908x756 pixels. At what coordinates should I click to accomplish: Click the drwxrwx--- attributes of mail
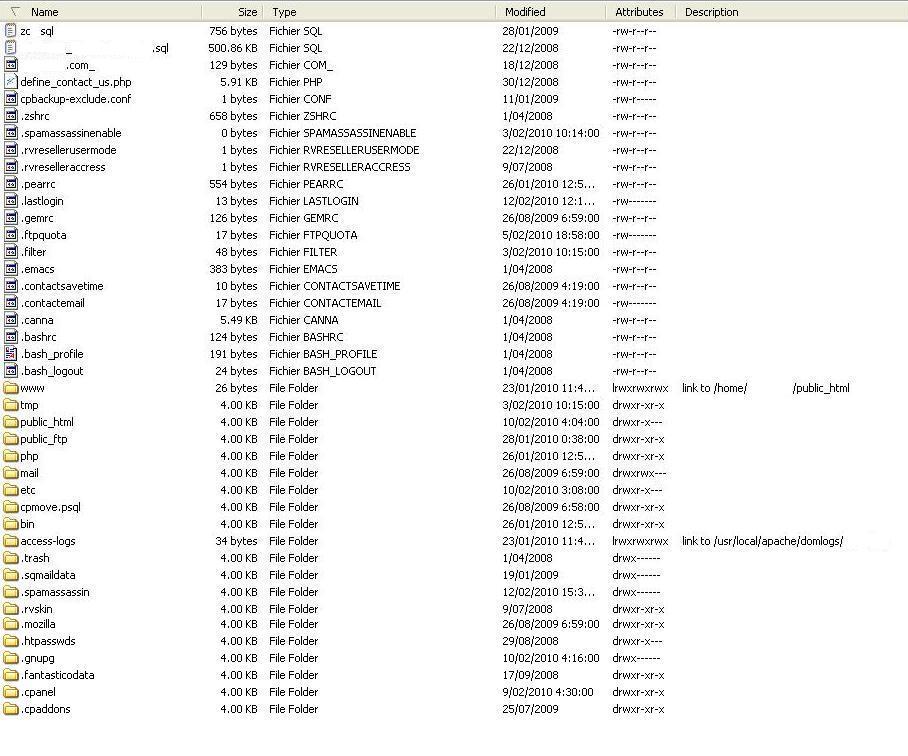pos(639,472)
